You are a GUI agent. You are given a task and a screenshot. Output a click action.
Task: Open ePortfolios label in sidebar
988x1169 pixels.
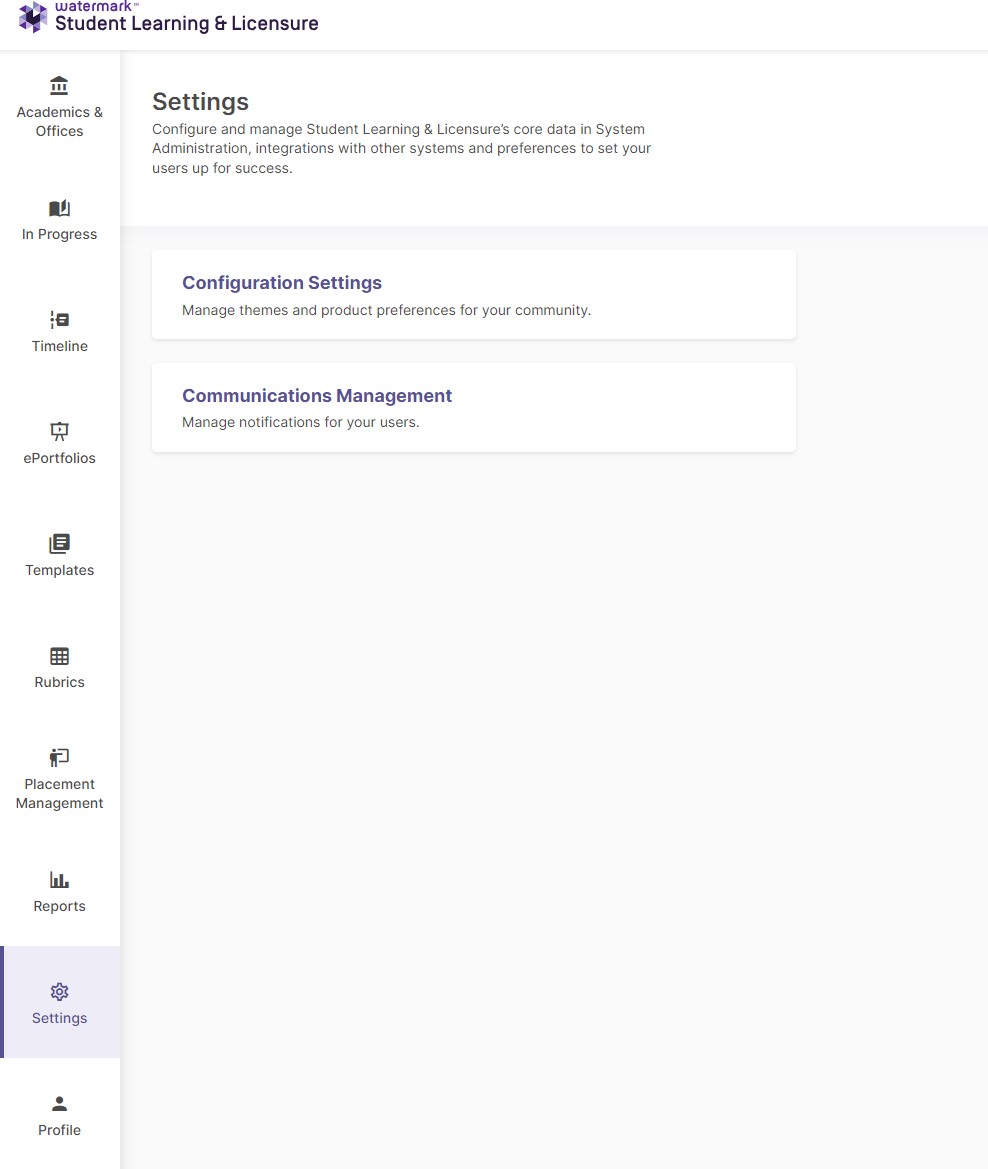tap(60, 458)
